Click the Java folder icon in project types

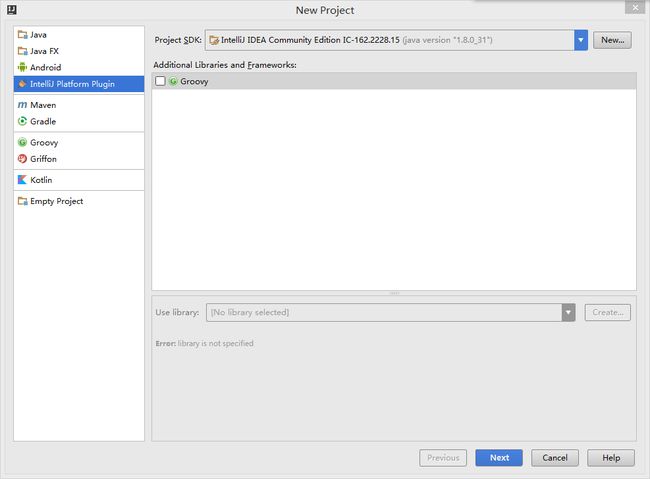22,34
